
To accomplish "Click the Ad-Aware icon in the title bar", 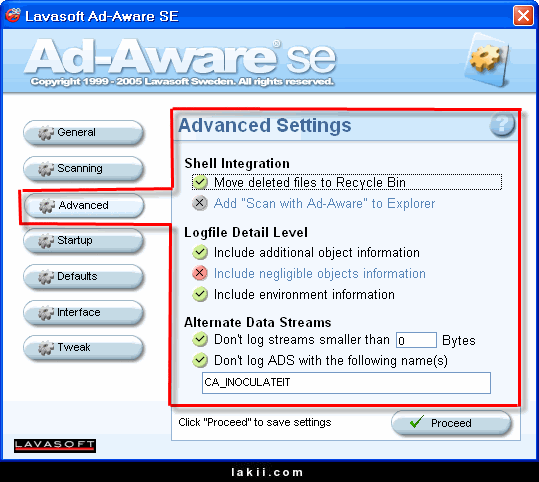I will coord(13,15).
